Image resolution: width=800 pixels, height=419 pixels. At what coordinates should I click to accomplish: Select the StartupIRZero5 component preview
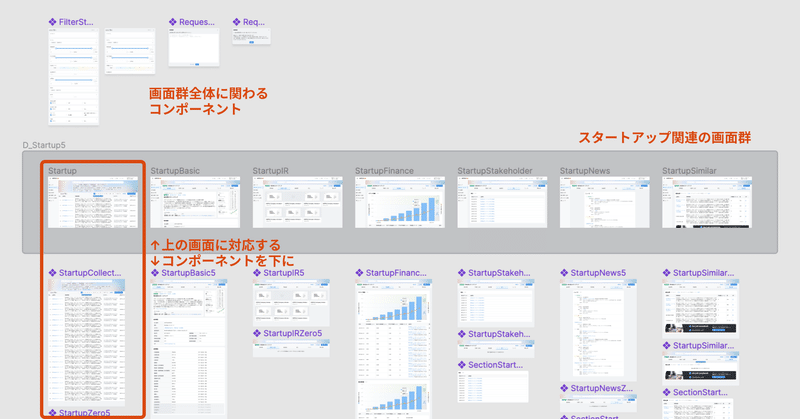tap(291, 348)
